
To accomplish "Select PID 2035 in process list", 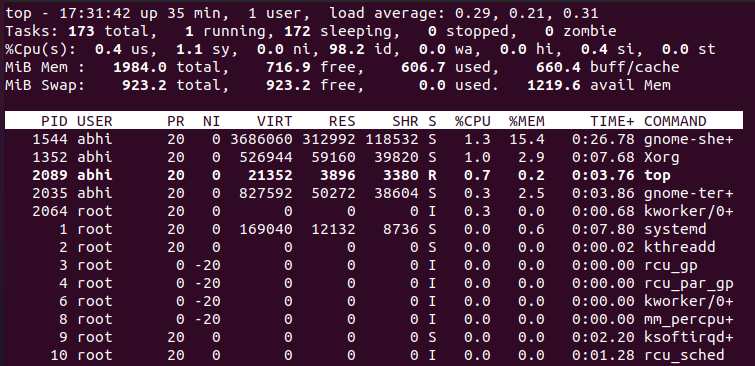I will coord(50,193).
